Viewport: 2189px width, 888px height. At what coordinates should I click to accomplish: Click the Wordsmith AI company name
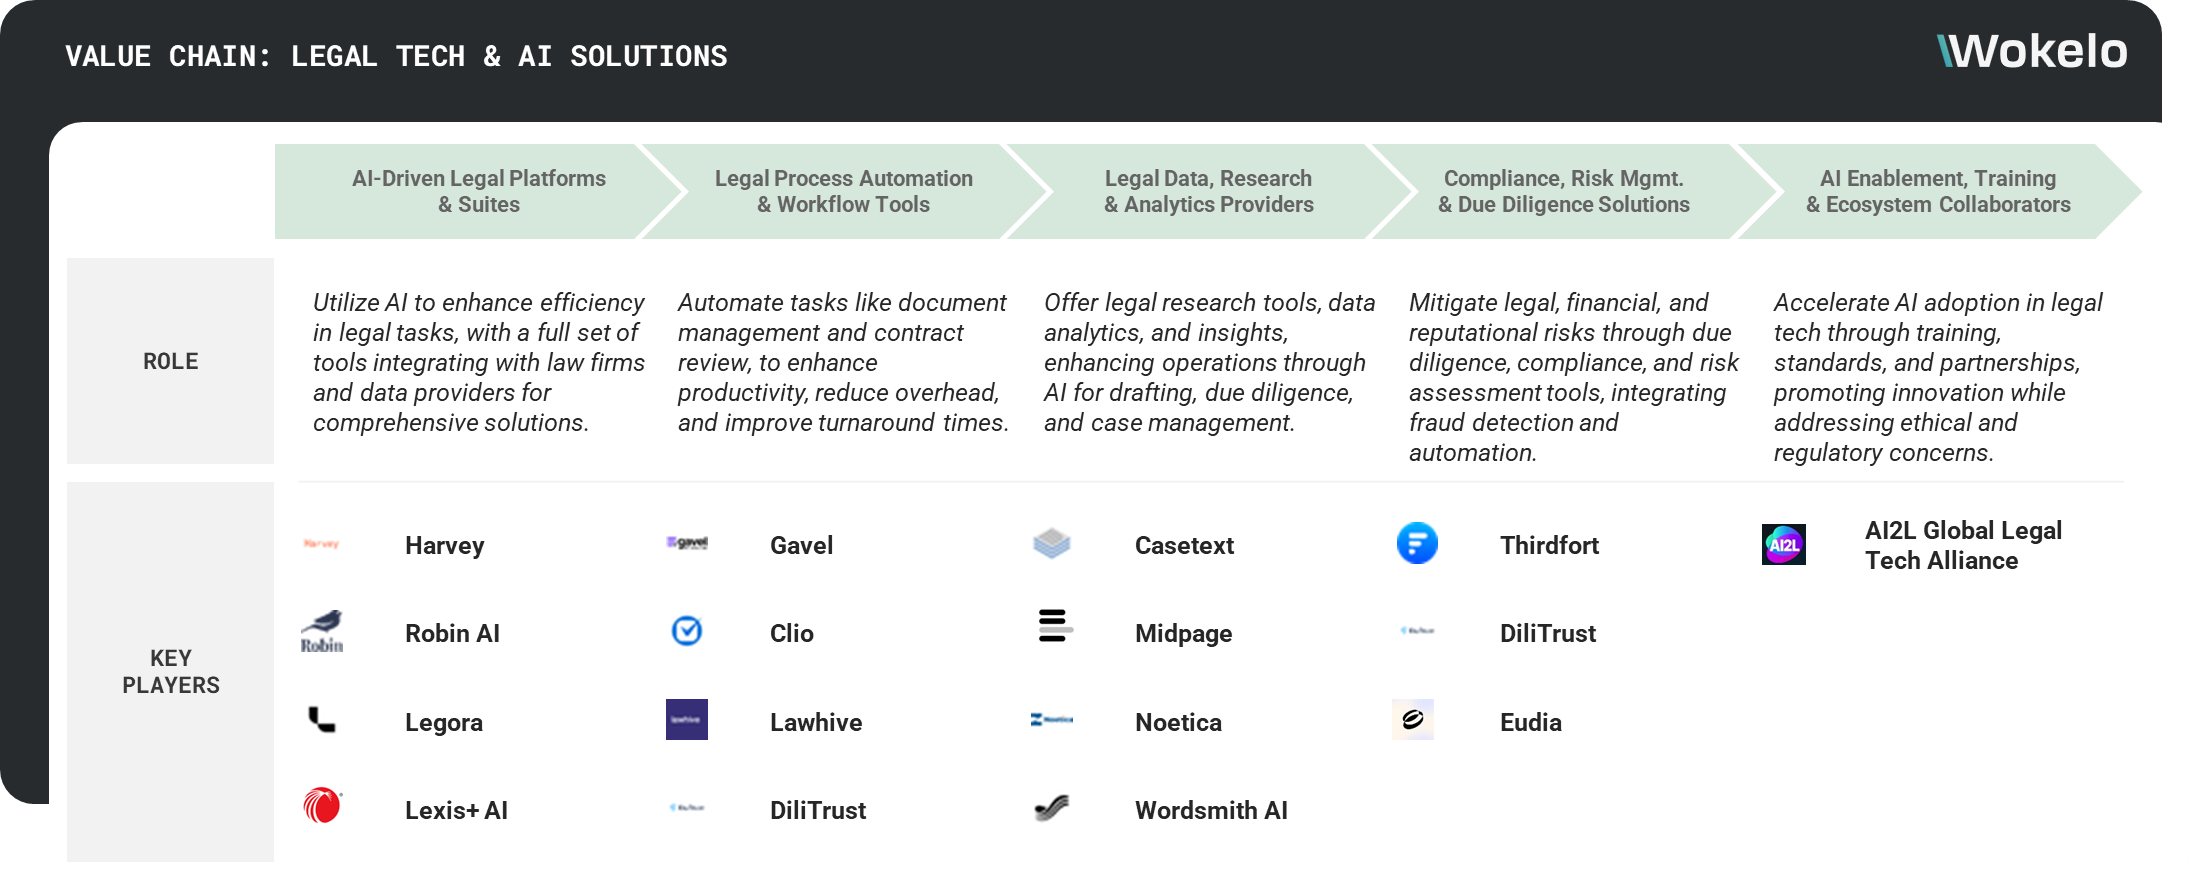[1211, 810]
